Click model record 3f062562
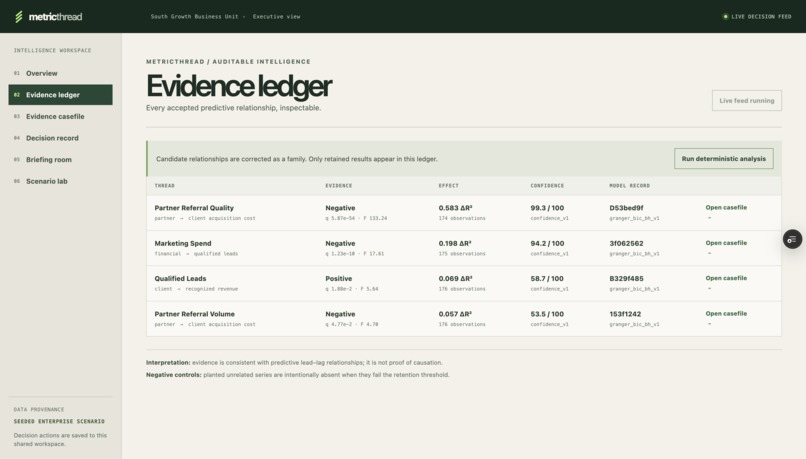Image resolution: width=806 pixels, height=459 pixels. (626, 244)
